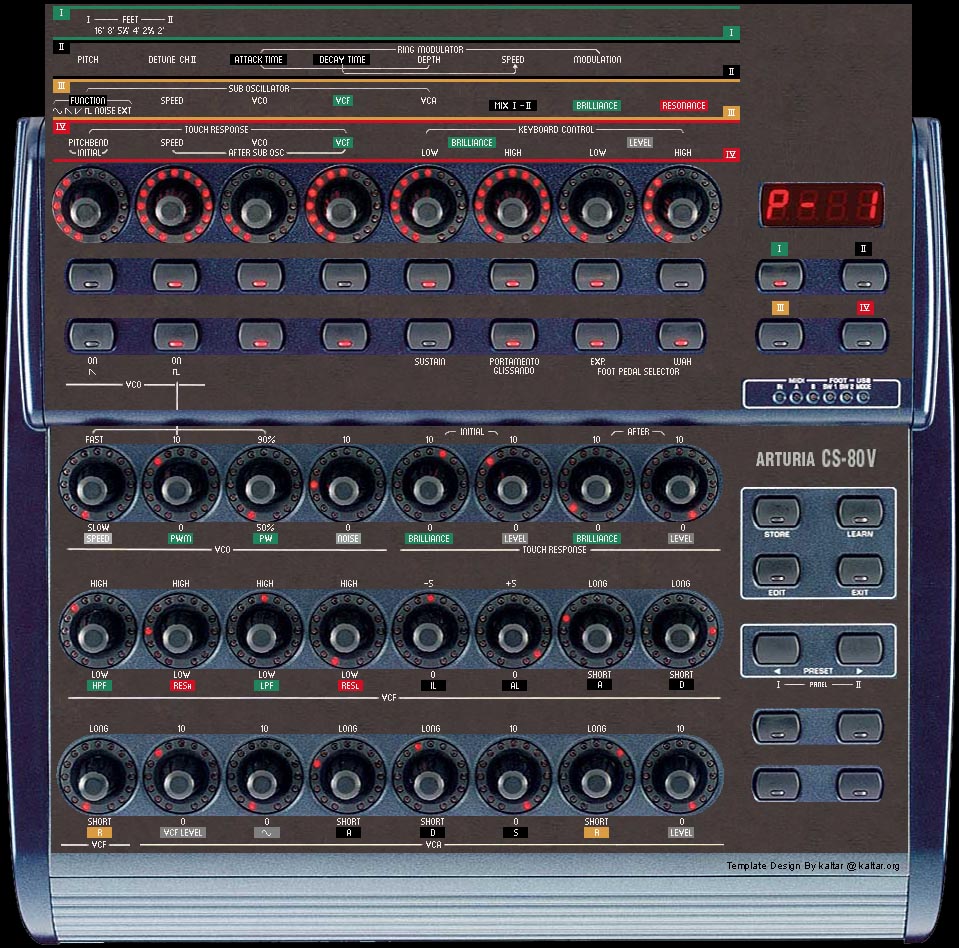The width and height of the screenshot is (959, 948).
Task: Click the top encoder below RESONANCE label
Action: tap(682, 205)
